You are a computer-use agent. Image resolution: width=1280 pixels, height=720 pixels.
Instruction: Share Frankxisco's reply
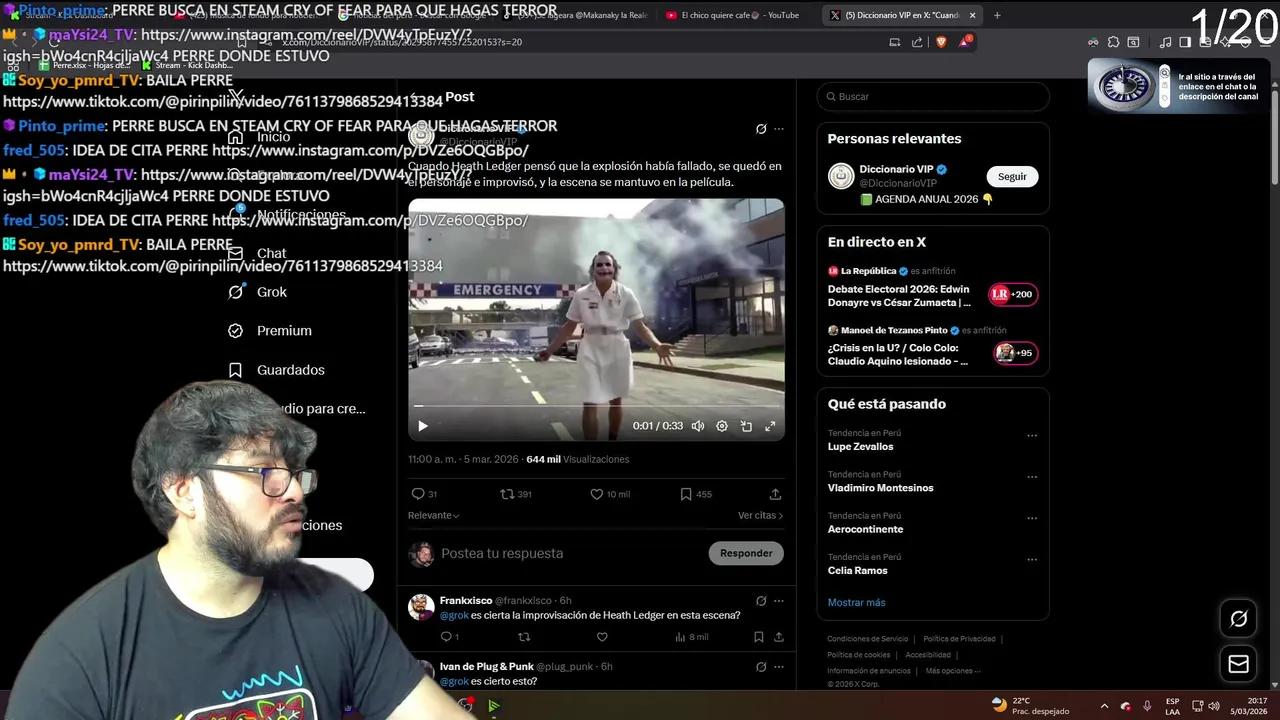click(x=778, y=637)
